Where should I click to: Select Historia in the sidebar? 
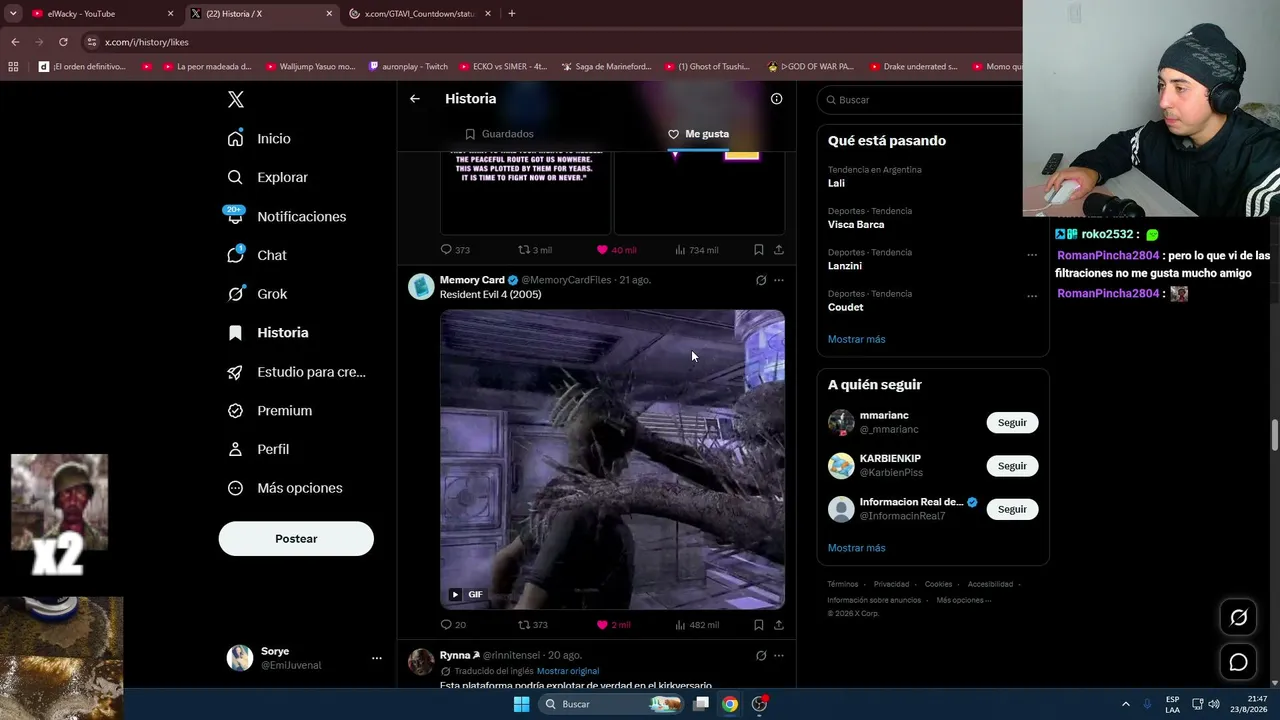pyautogui.click(x=267, y=333)
